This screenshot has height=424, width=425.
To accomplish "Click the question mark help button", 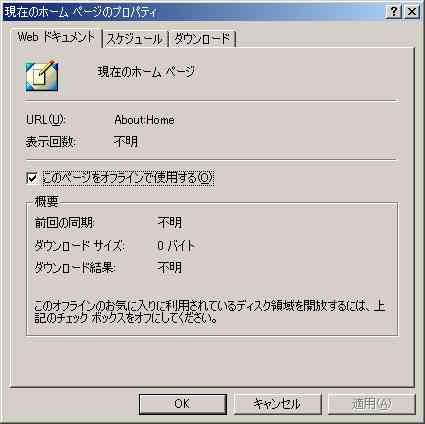I will (x=394, y=12).
